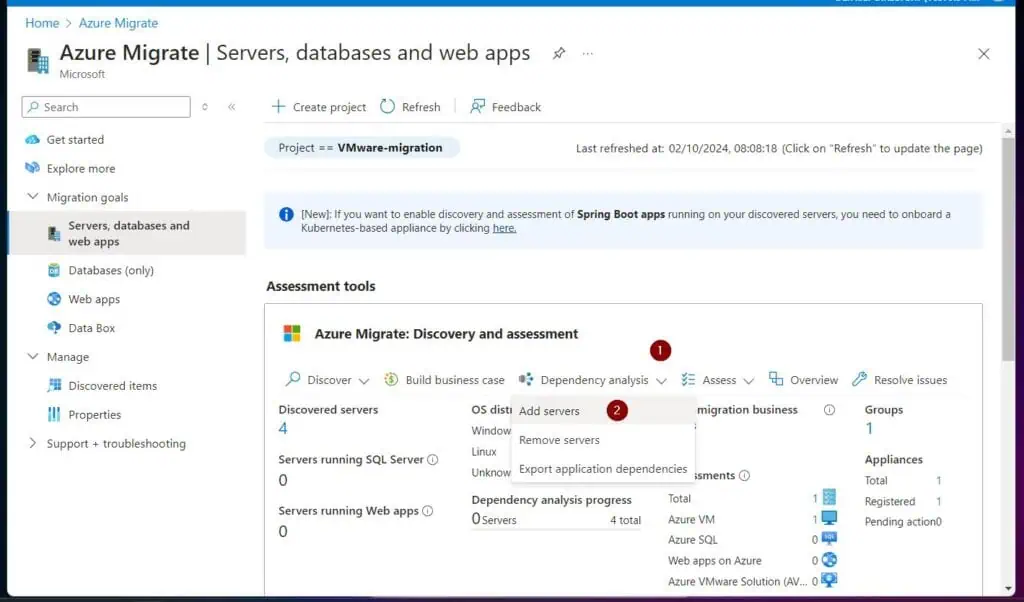The image size is (1024, 602).
Task: Click the Azure VM monitor icon in assessments
Action: click(829, 518)
